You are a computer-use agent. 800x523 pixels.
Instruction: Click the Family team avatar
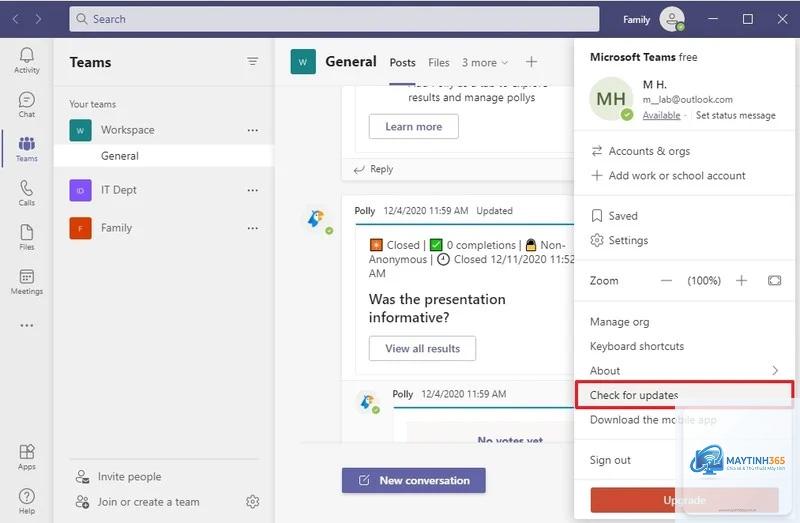pyautogui.click(x=81, y=228)
